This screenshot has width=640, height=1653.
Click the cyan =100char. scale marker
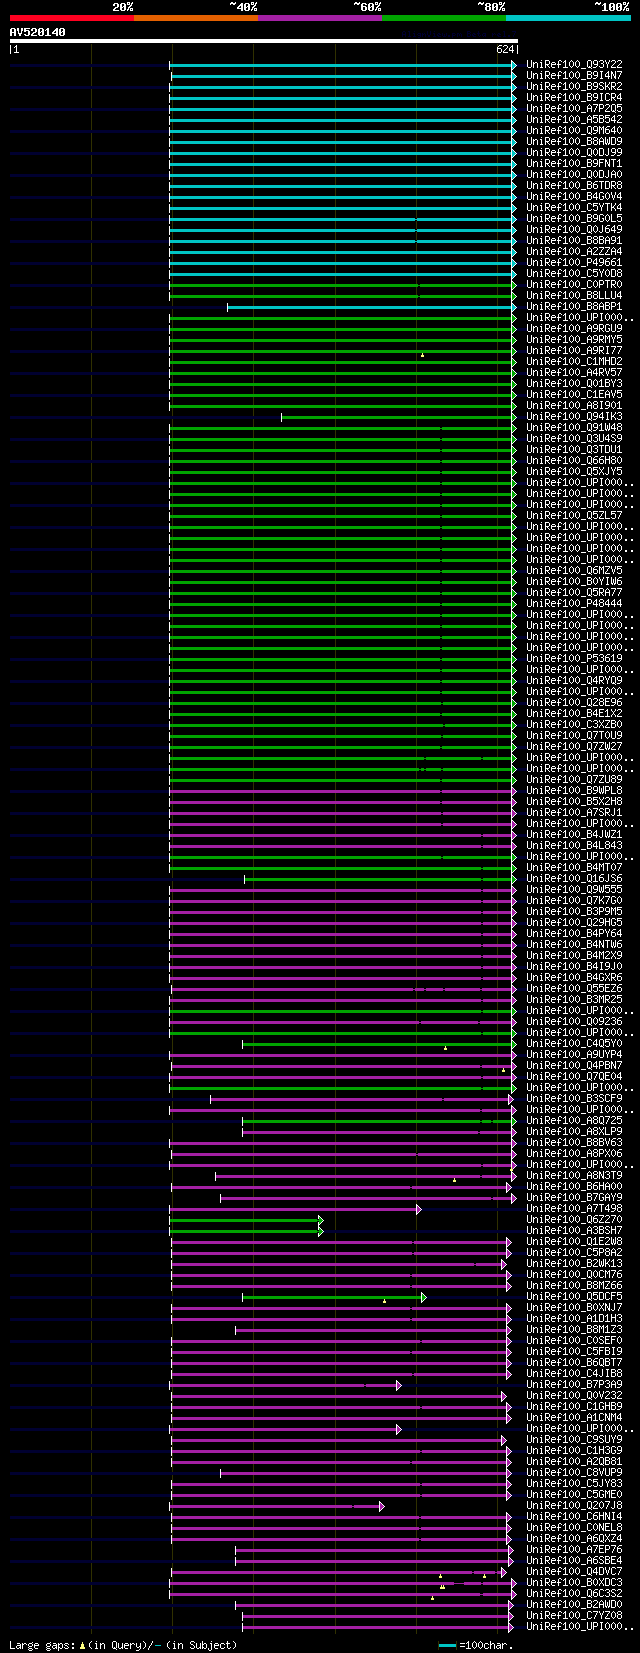click(x=447, y=1645)
